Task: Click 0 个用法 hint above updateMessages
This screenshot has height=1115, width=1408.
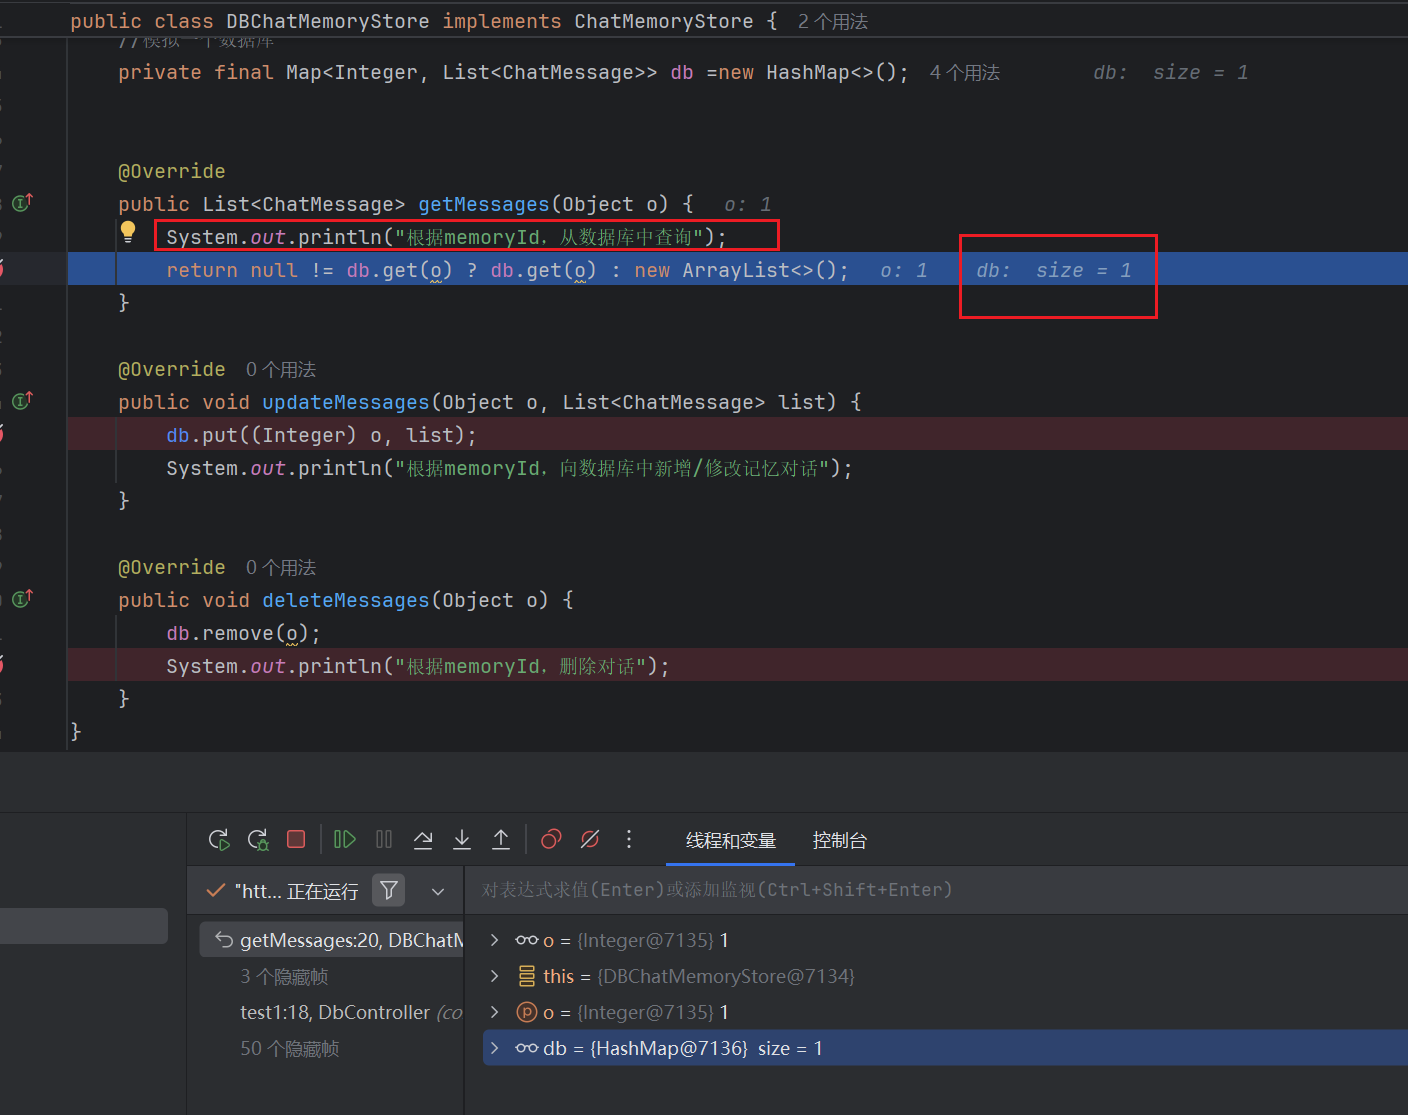Action: (281, 370)
